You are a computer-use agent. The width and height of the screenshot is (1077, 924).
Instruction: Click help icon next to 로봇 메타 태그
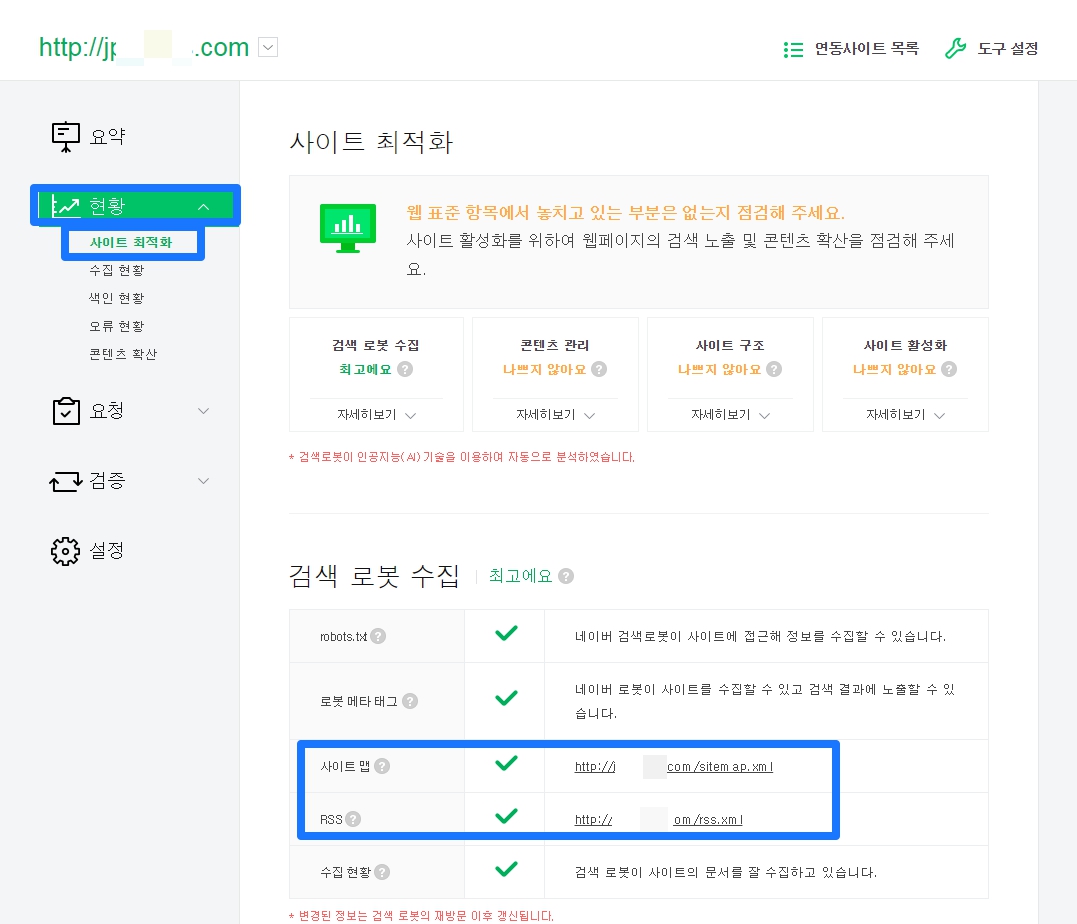pos(410,701)
